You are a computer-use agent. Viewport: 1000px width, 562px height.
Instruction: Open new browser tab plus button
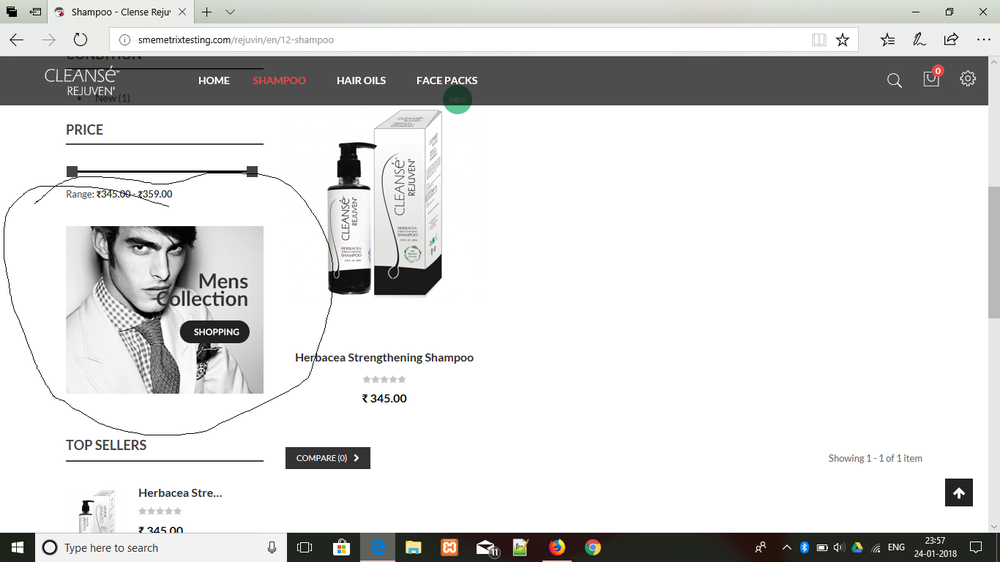tap(207, 12)
